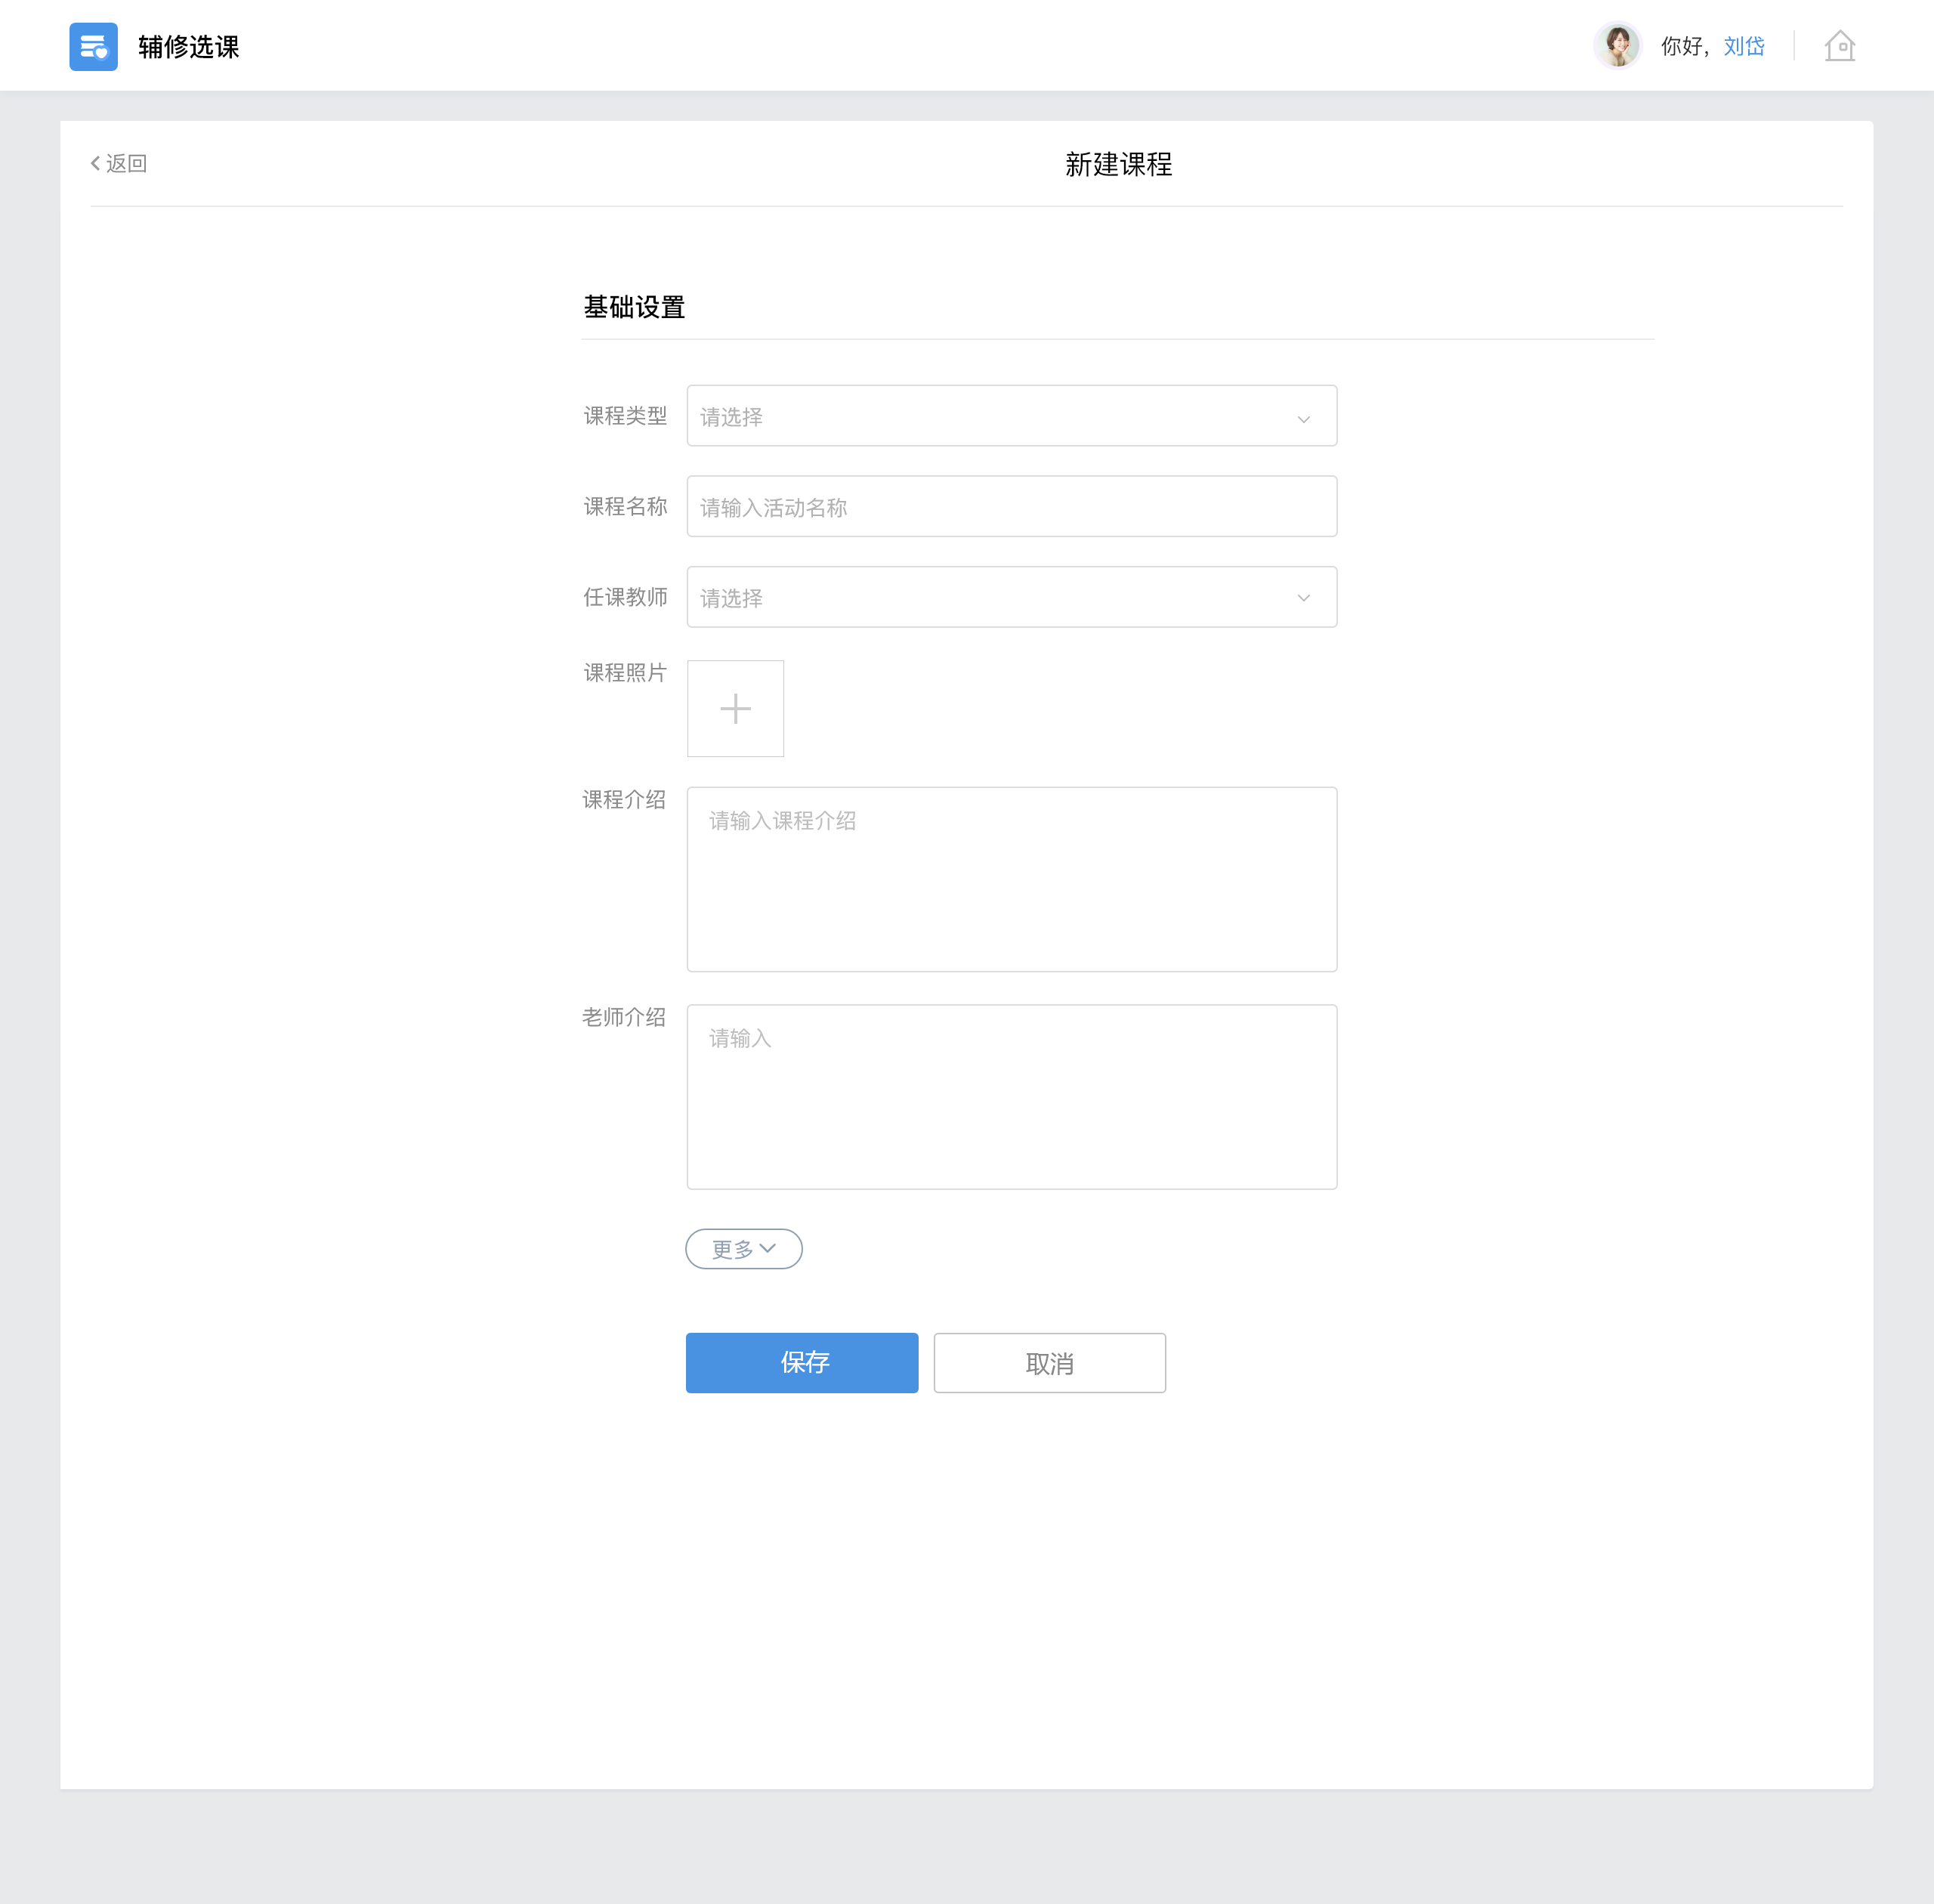Click the home icon in header
Viewport: 1934px width, 1904px height.
pos(1839,47)
